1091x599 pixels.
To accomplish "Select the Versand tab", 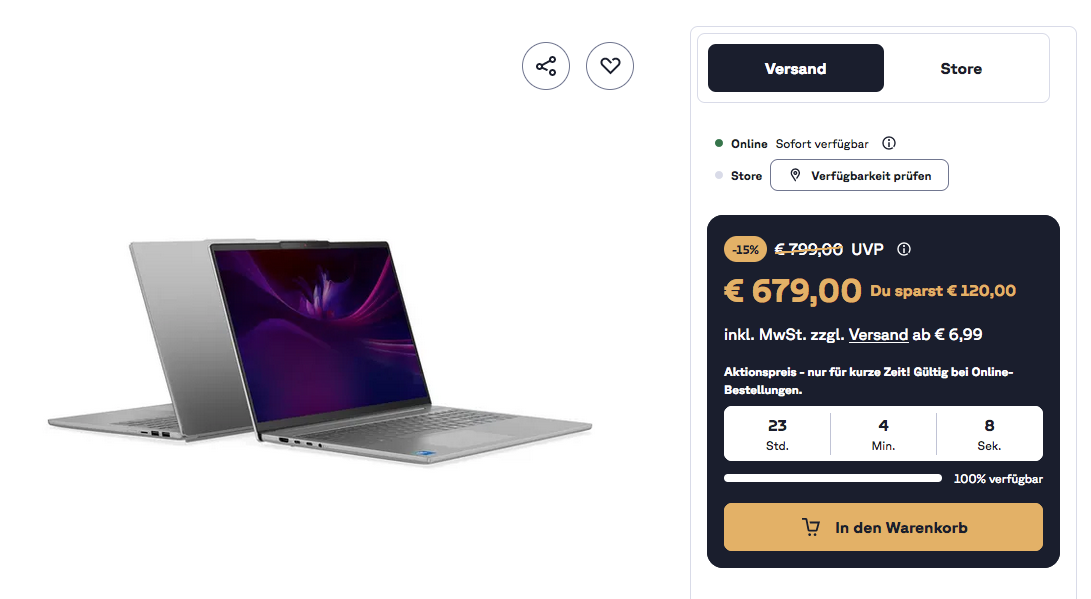I will click(x=796, y=68).
